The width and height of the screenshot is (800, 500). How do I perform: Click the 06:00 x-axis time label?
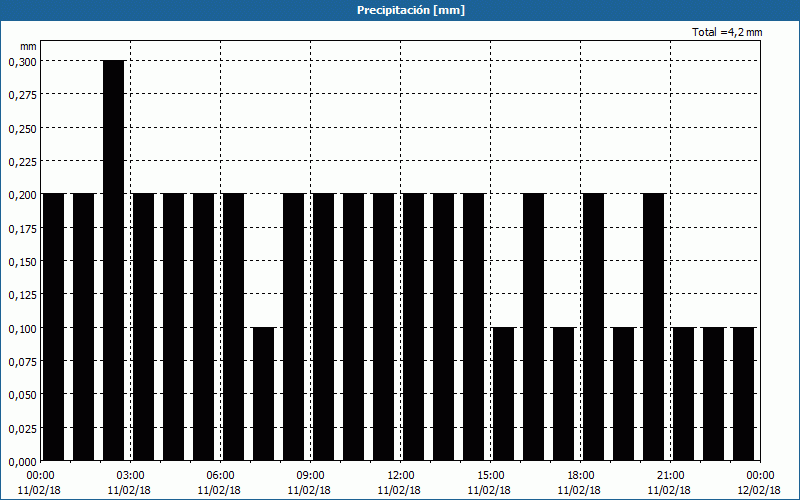220,476
